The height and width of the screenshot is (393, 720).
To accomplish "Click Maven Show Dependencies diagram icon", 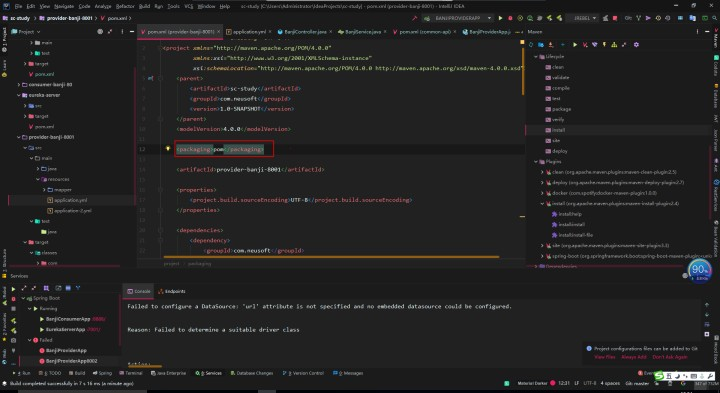I will (614, 45).
